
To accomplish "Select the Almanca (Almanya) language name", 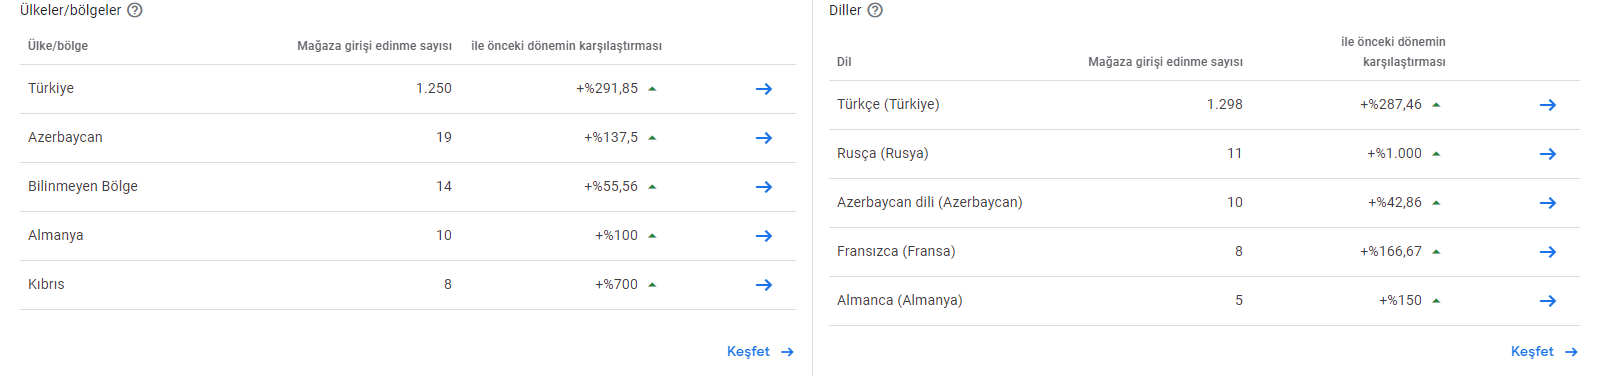I will point(900,300).
